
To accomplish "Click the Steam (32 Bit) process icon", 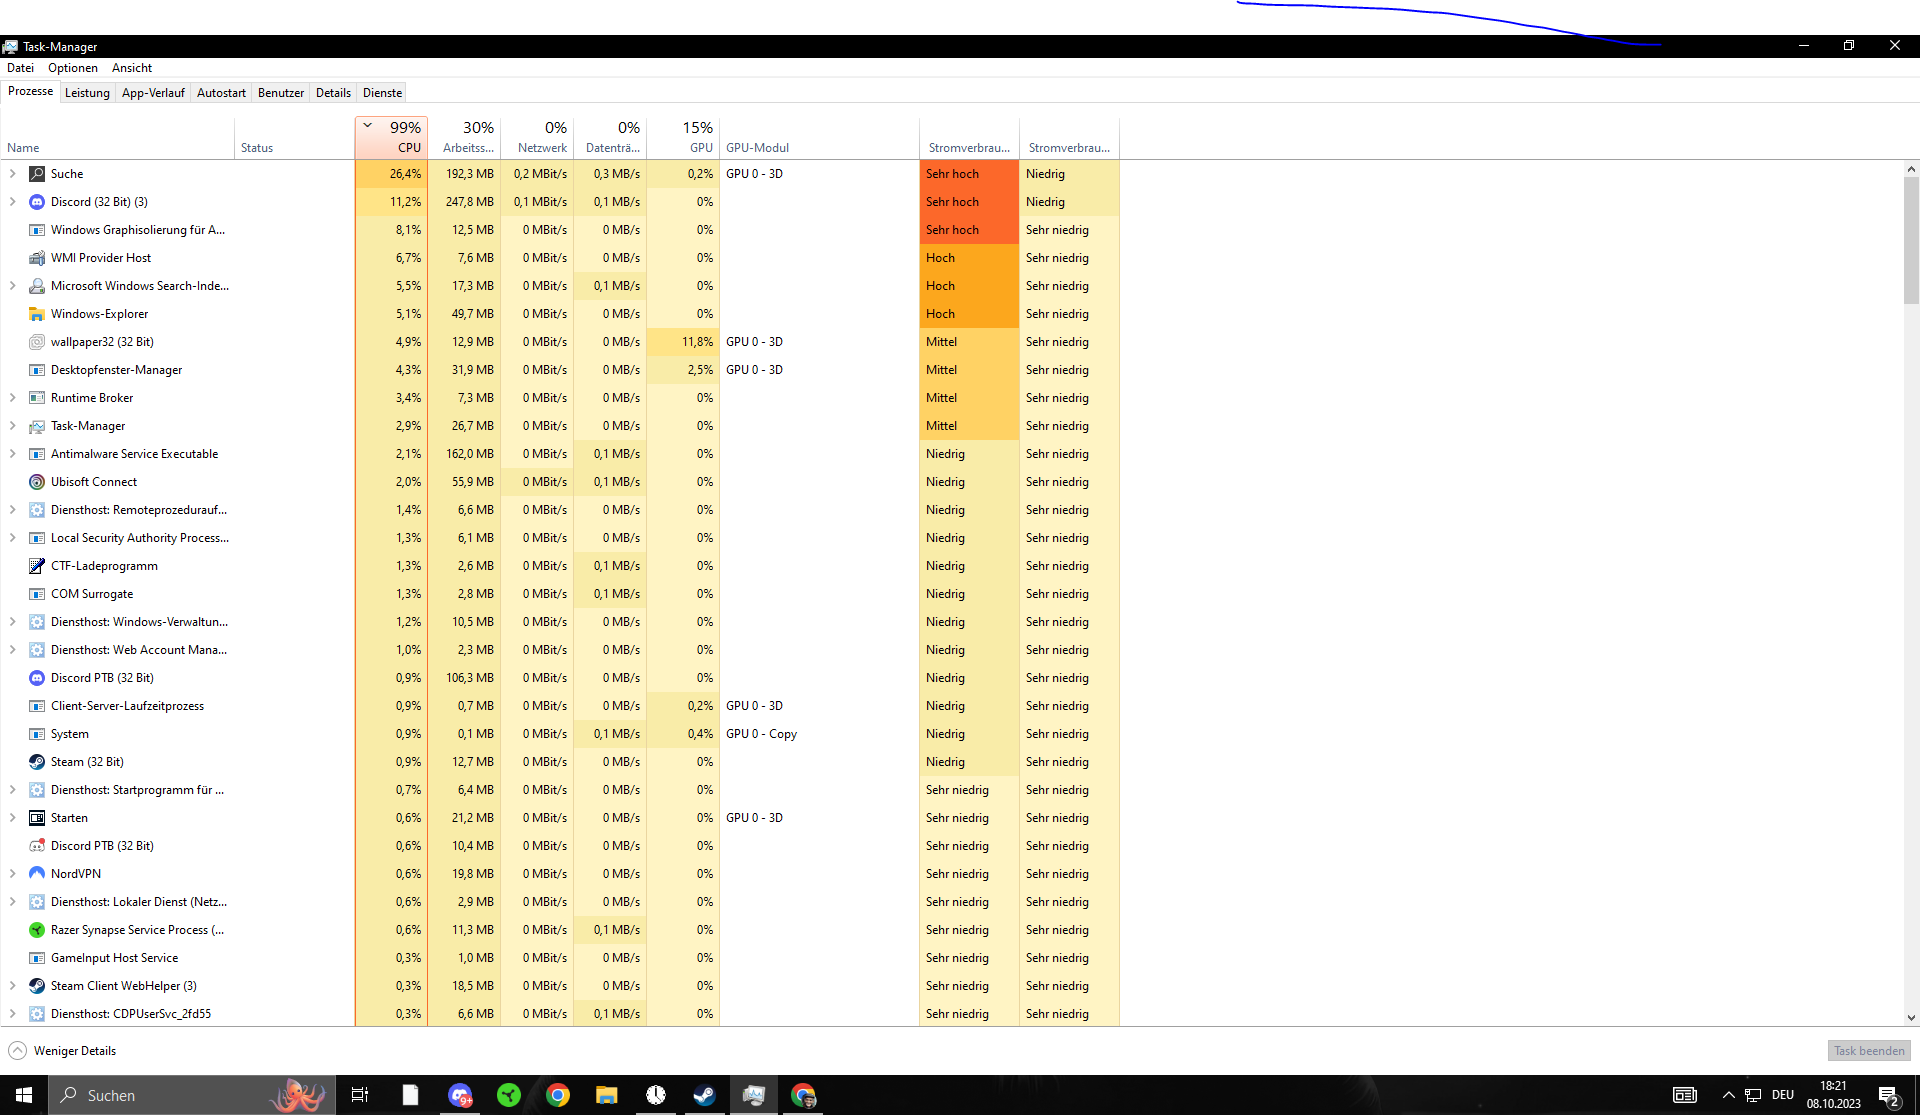I will point(37,762).
